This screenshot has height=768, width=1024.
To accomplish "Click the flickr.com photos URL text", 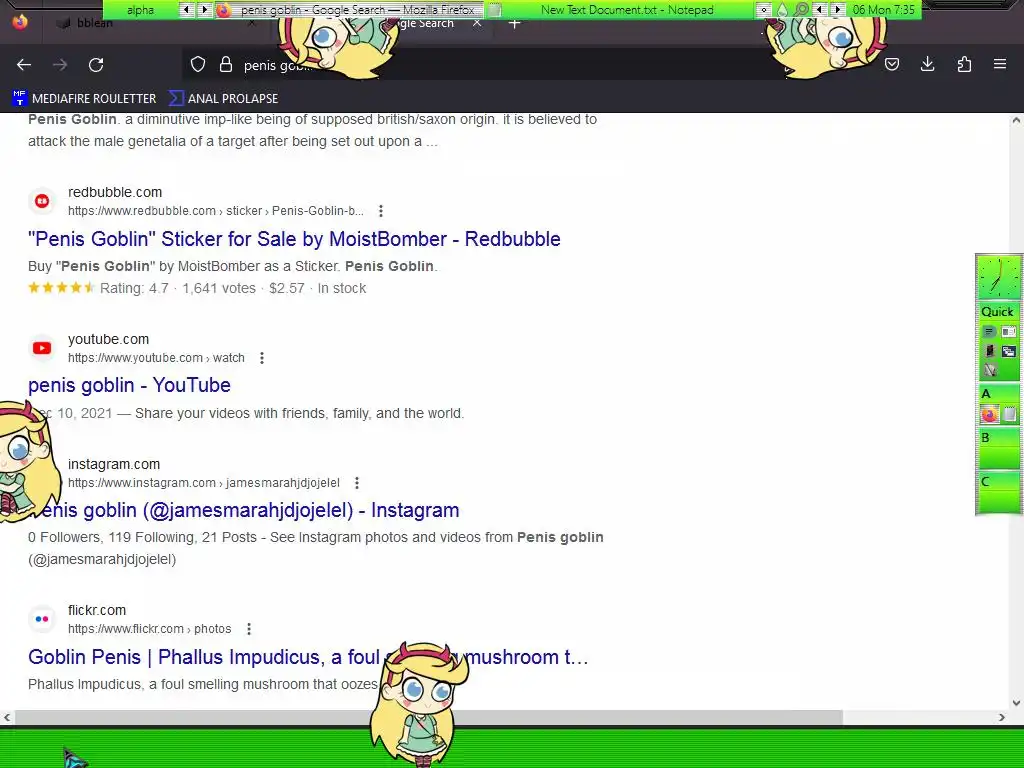I will point(150,629).
